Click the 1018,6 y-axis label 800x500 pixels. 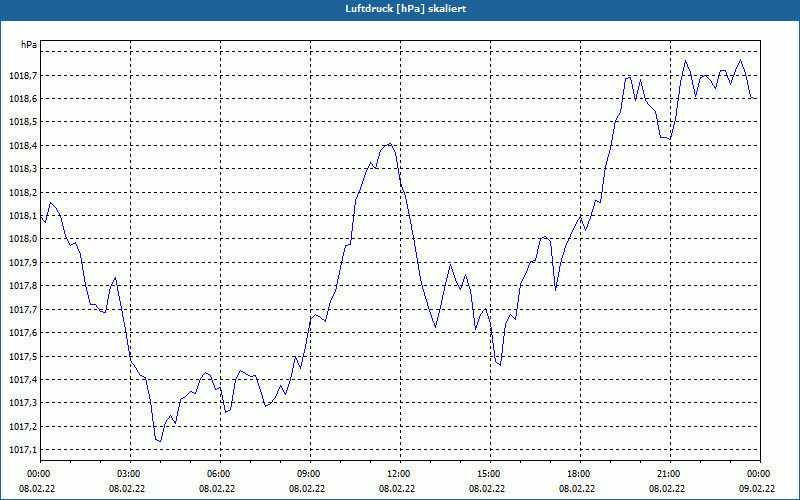23,98
